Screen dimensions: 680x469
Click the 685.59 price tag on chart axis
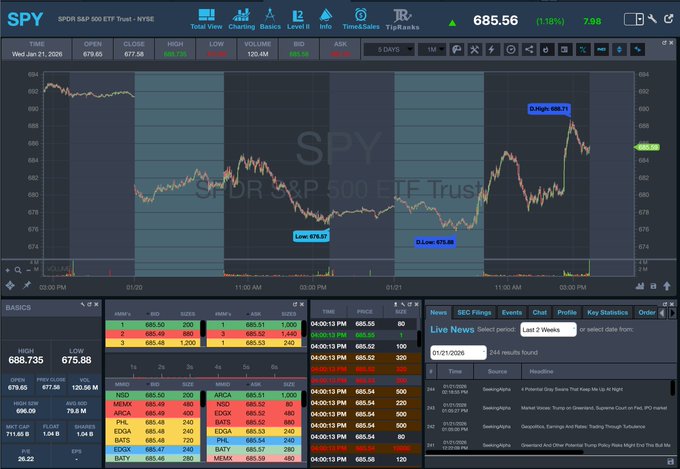[x=647, y=148]
